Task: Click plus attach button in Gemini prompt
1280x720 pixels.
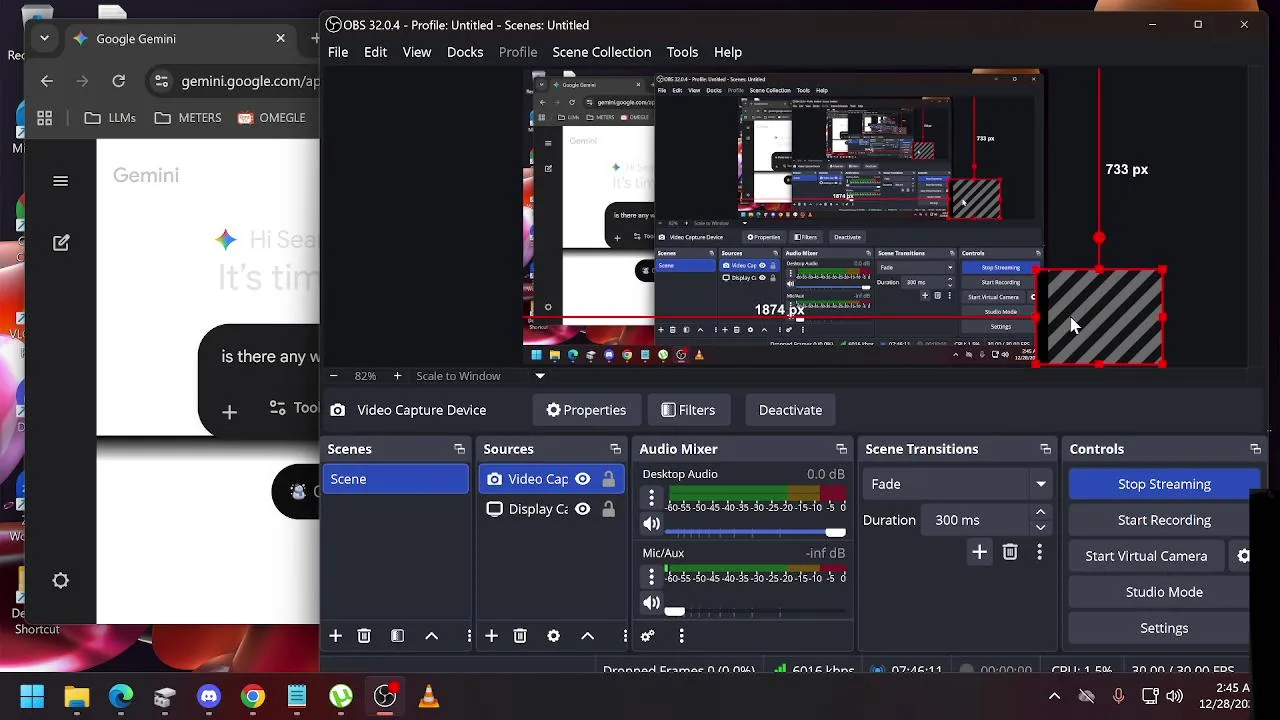Action: (x=229, y=412)
